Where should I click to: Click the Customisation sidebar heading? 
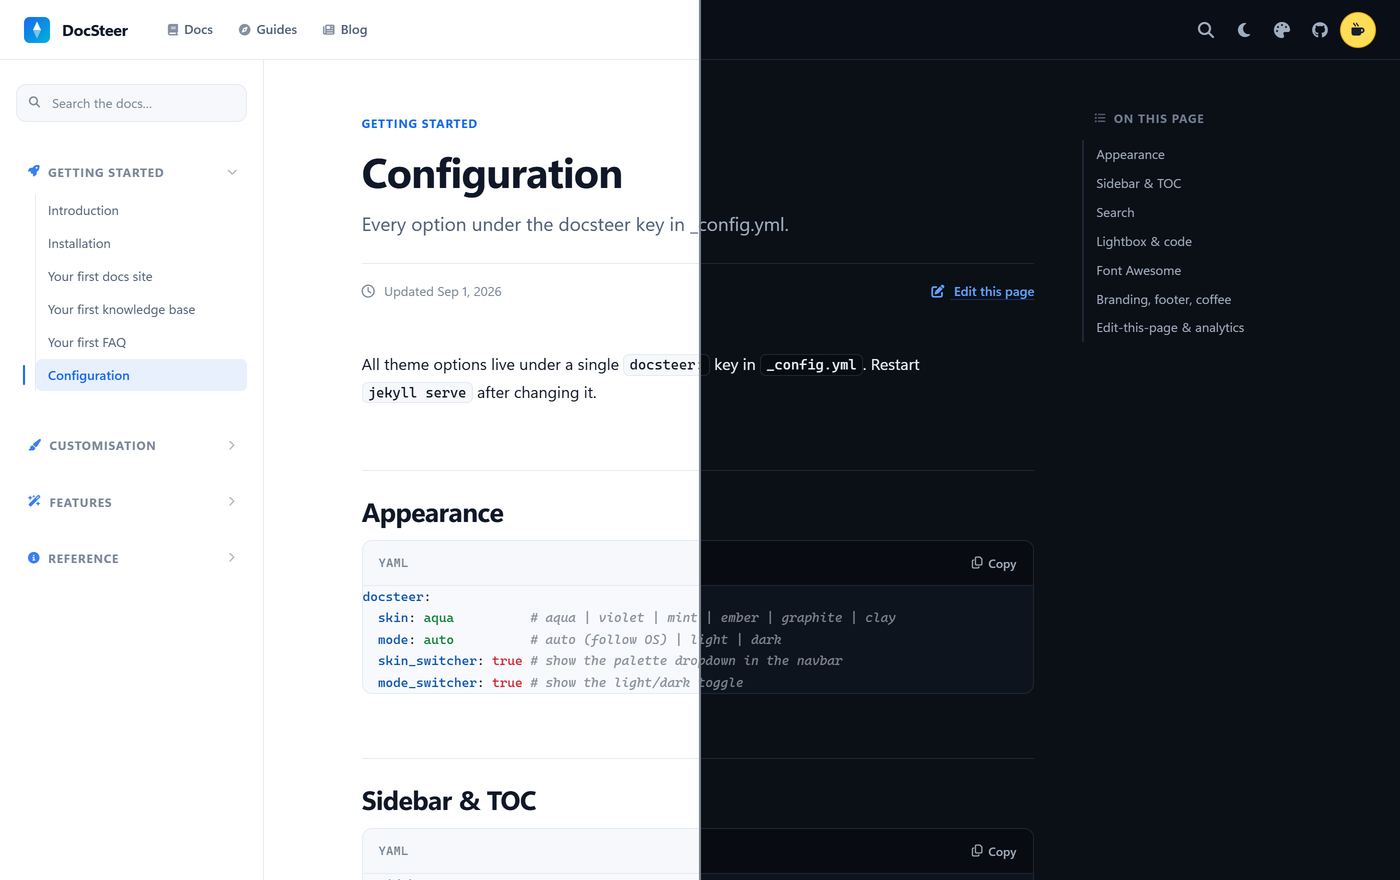[102, 446]
